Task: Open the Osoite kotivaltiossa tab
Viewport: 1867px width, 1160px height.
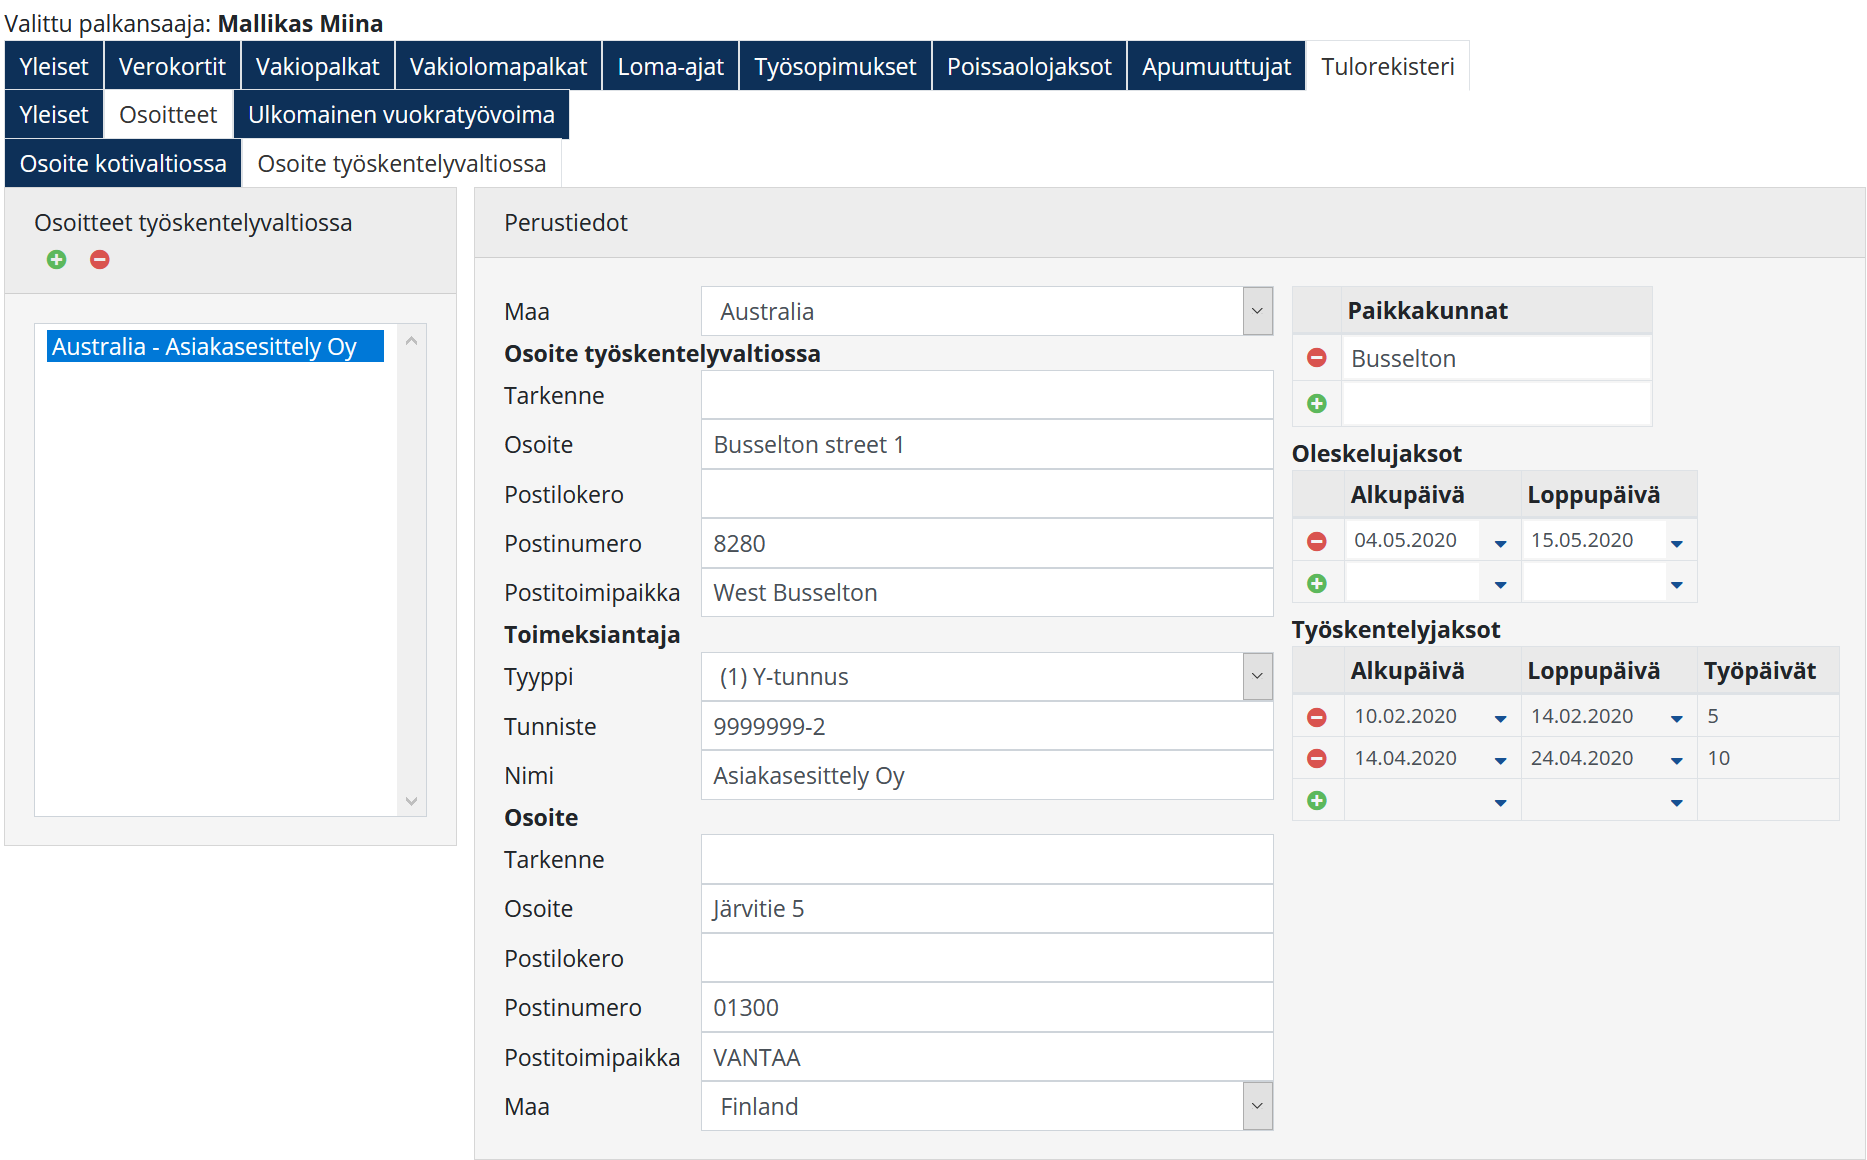Action: pyautogui.click(x=123, y=164)
